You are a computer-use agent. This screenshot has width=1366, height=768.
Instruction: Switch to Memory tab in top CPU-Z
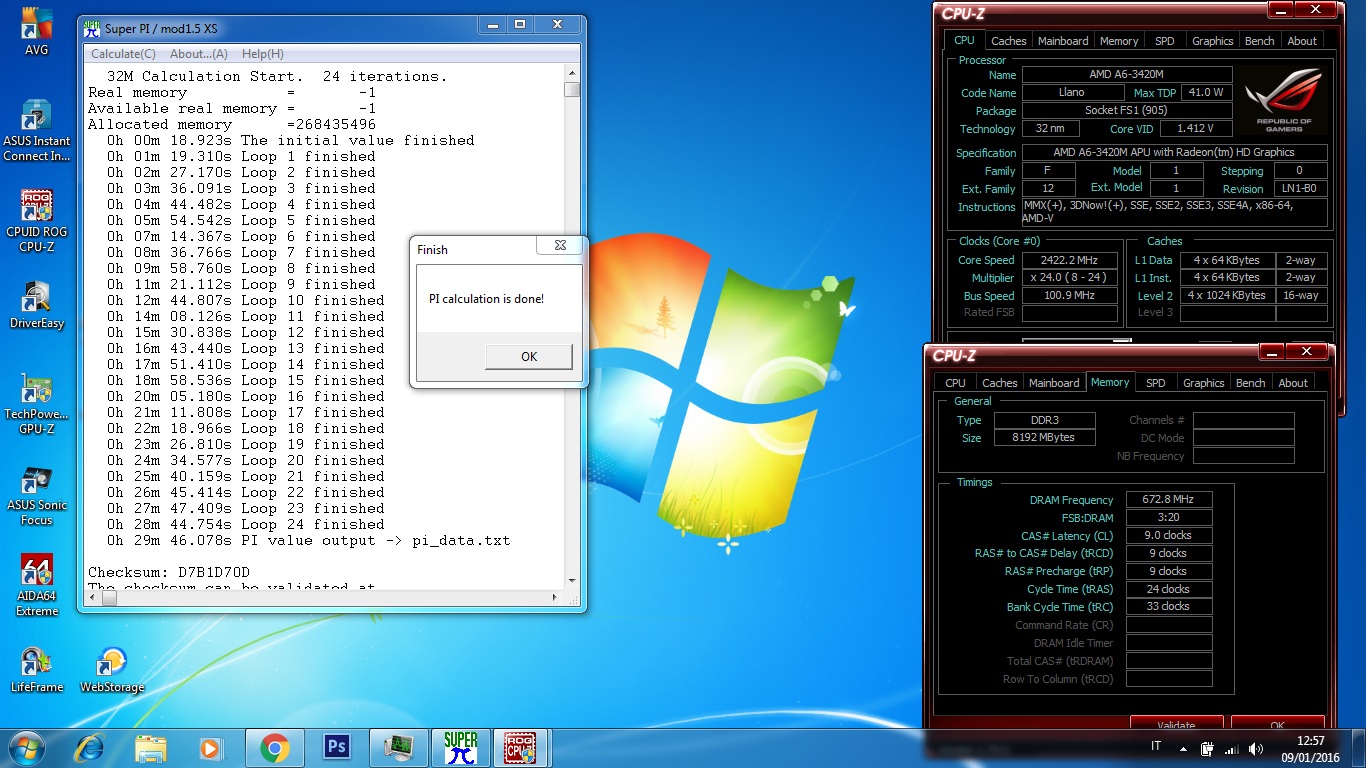coord(1119,41)
